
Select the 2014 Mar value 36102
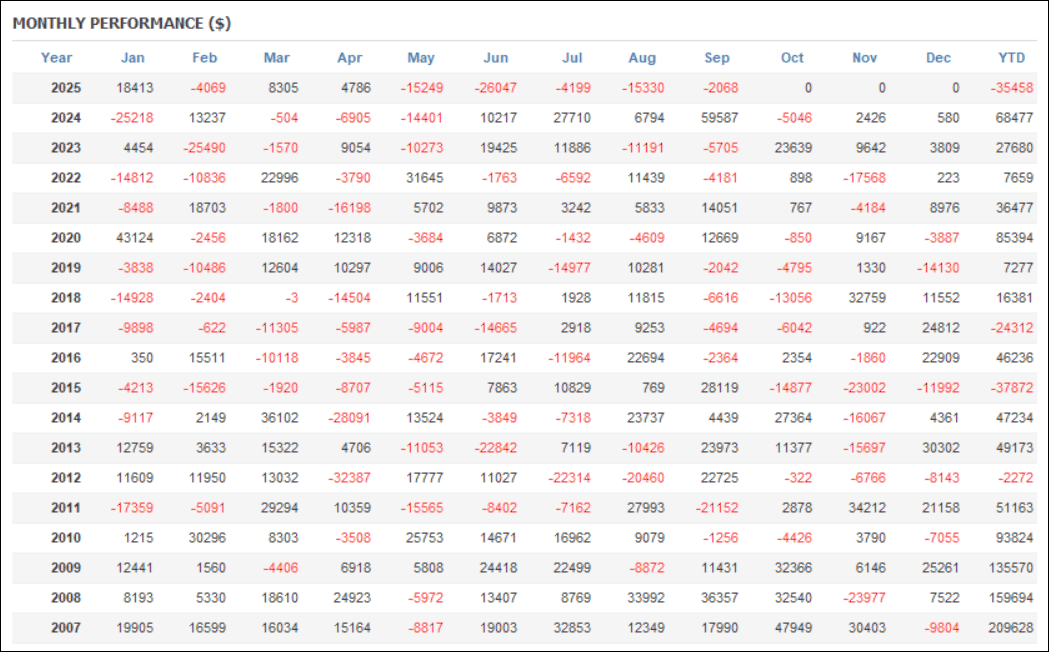click(281, 418)
